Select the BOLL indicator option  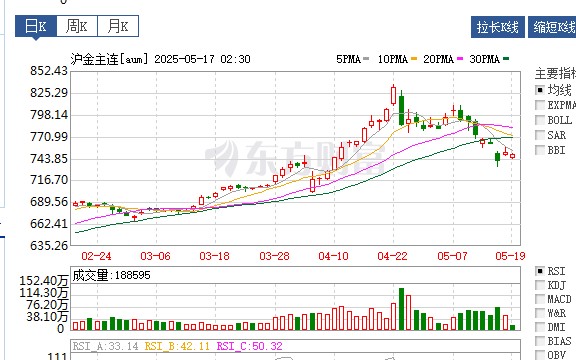pyautogui.click(x=540, y=120)
